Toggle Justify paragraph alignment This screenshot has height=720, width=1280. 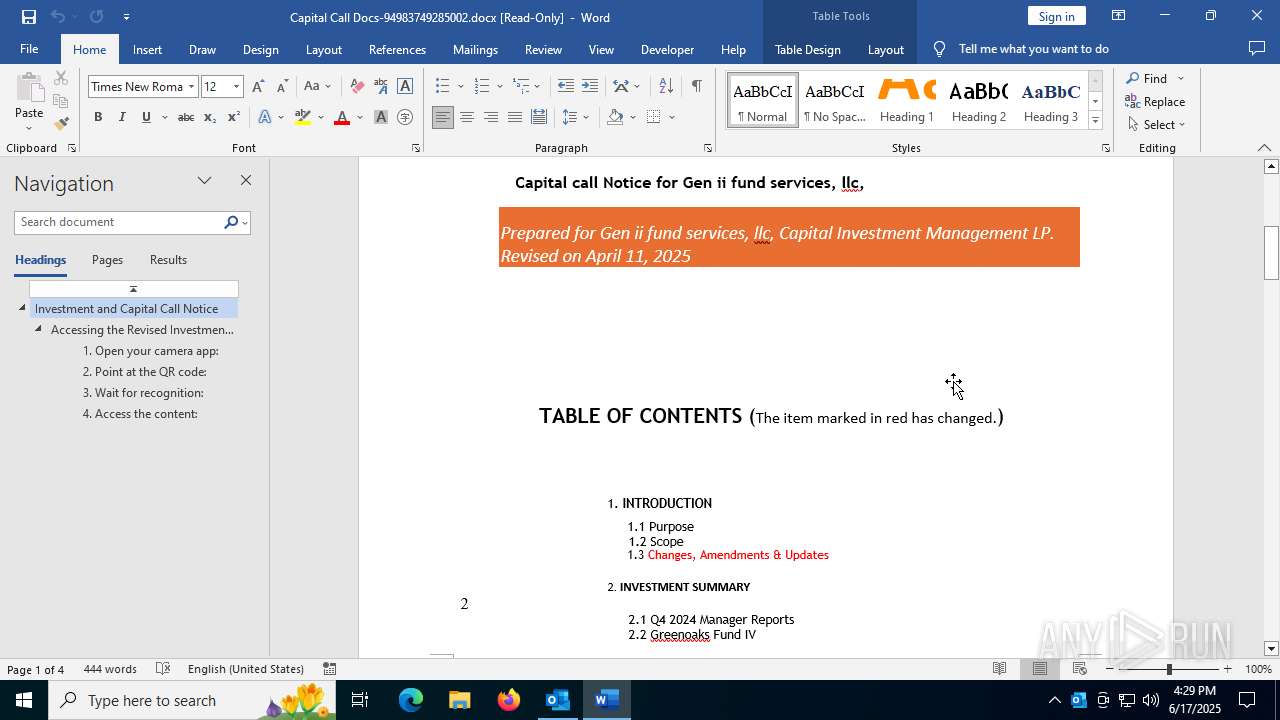[x=515, y=117]
